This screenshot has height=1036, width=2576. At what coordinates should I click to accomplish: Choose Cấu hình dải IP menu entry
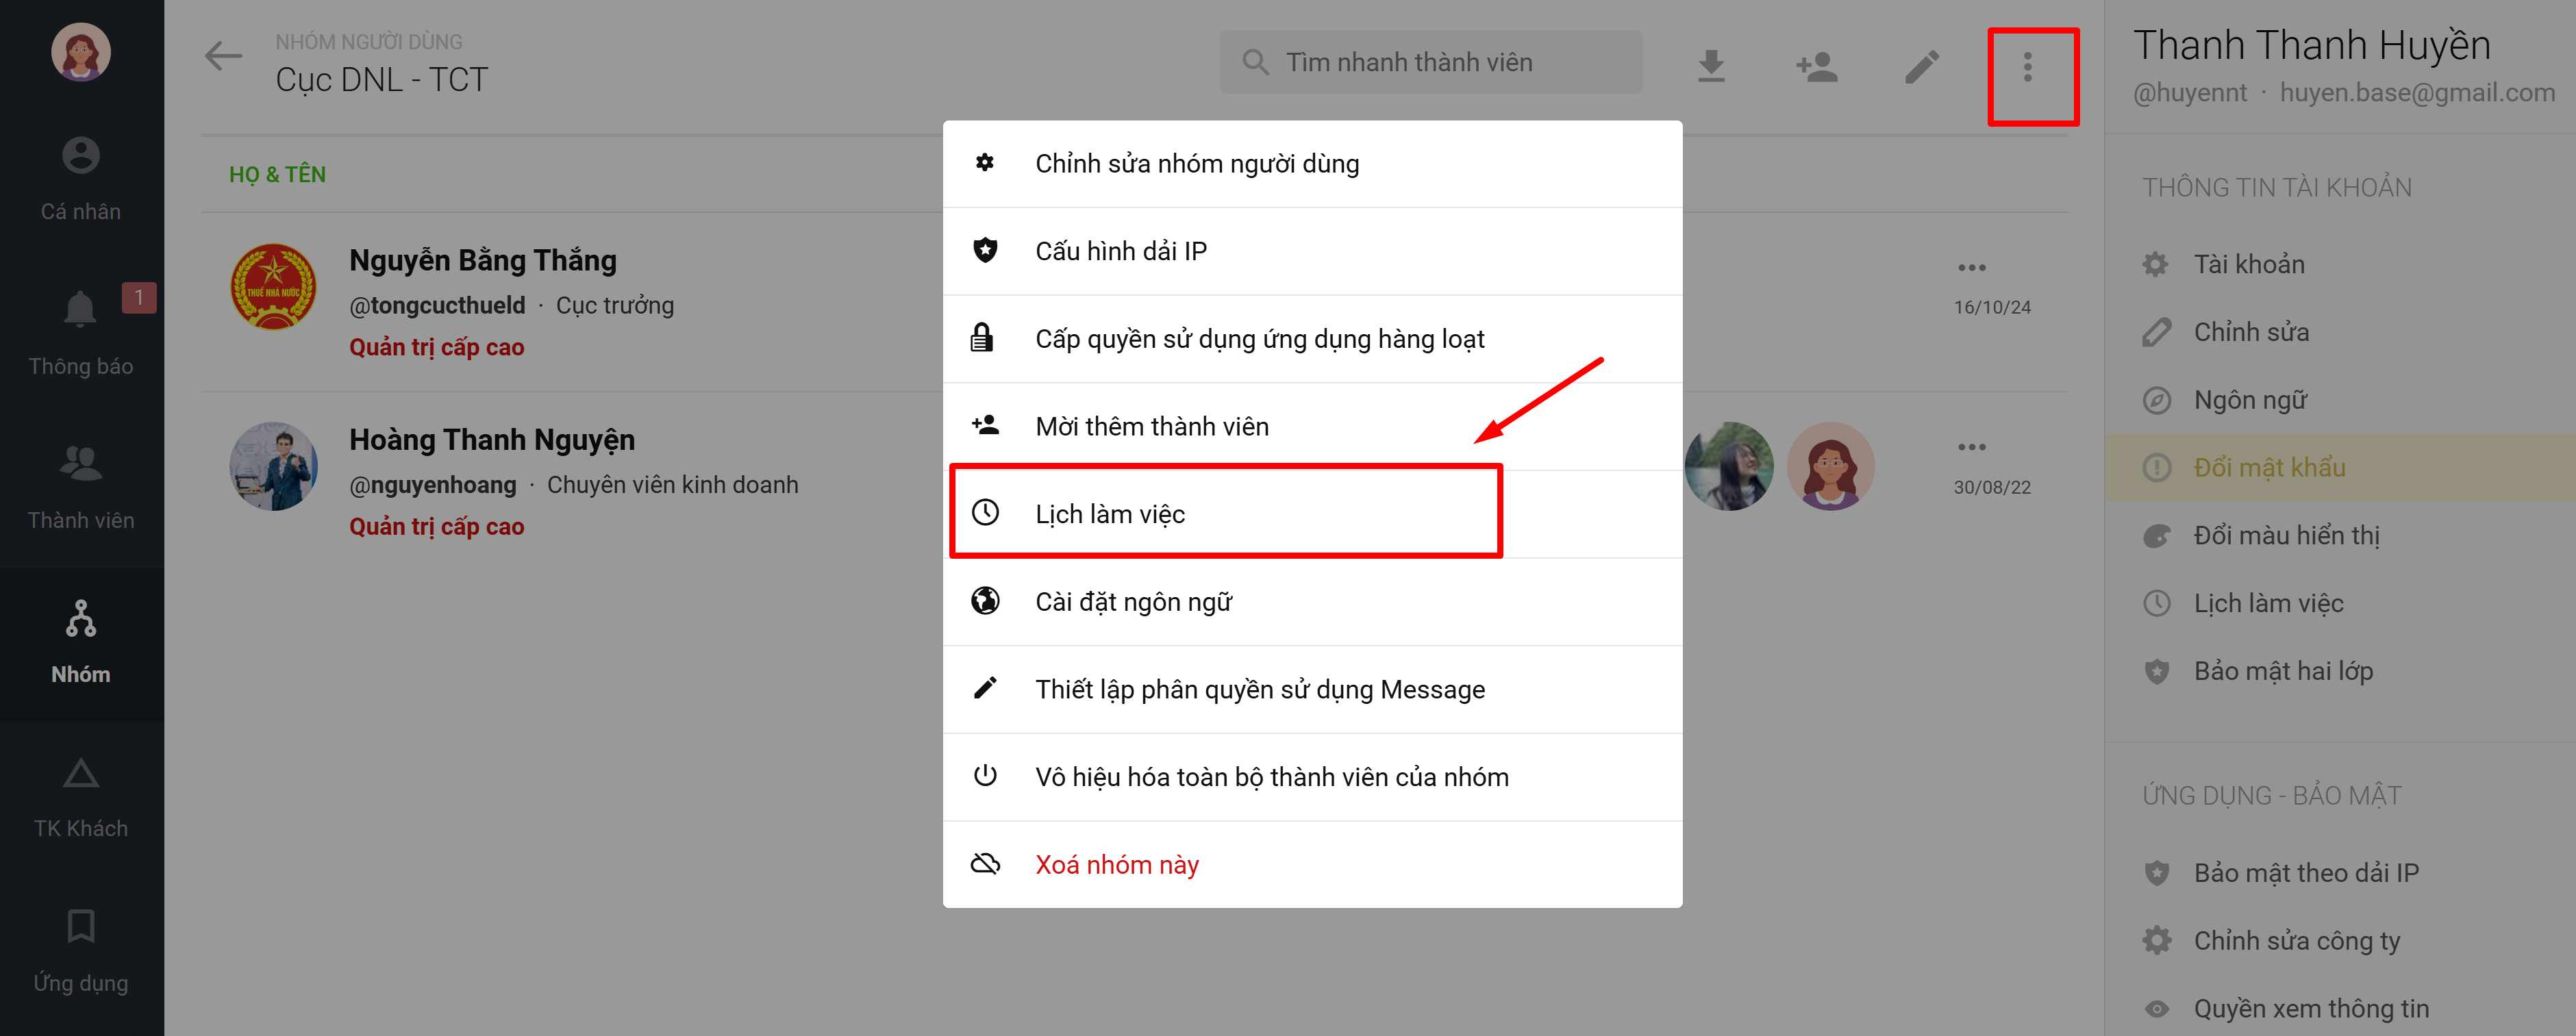[x=1120, y=250]
